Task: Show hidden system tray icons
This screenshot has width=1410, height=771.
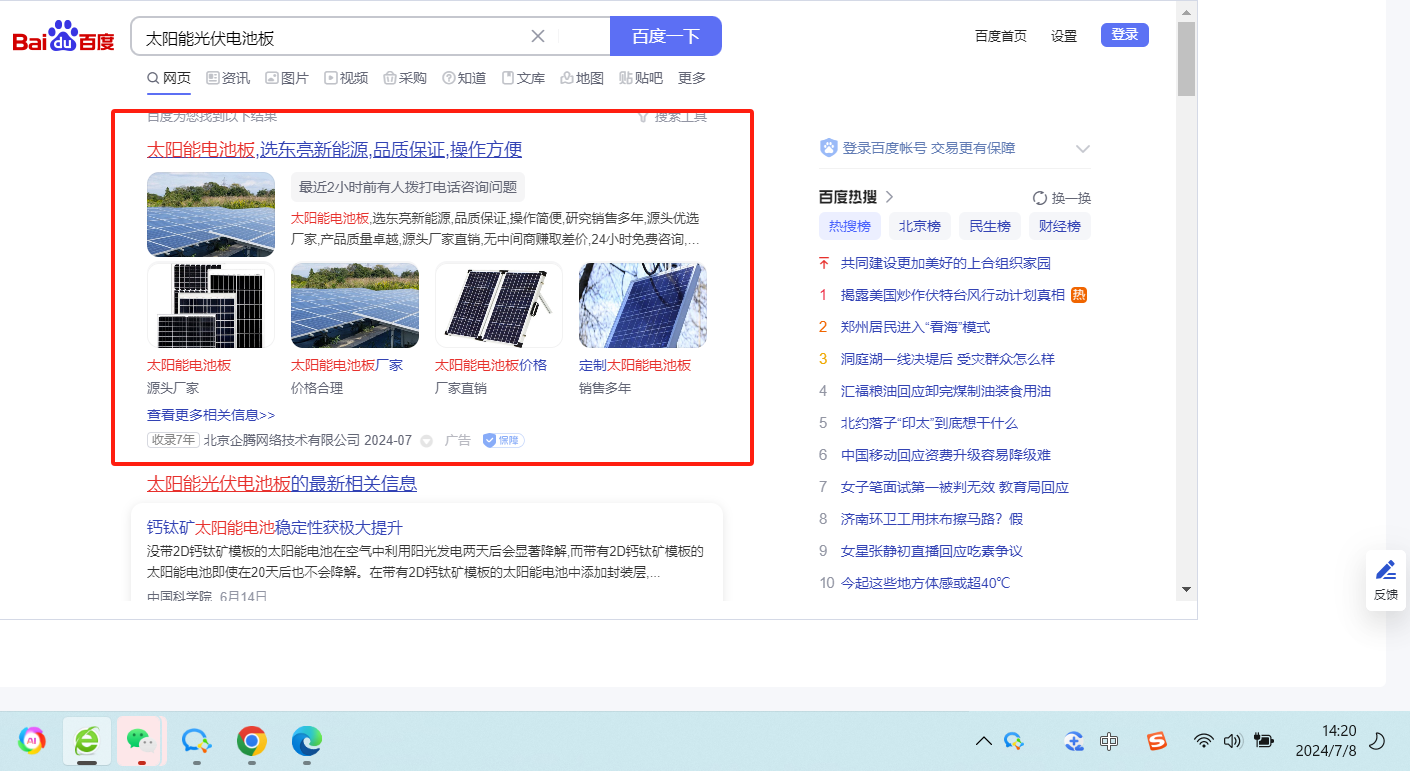Action: 983,741
